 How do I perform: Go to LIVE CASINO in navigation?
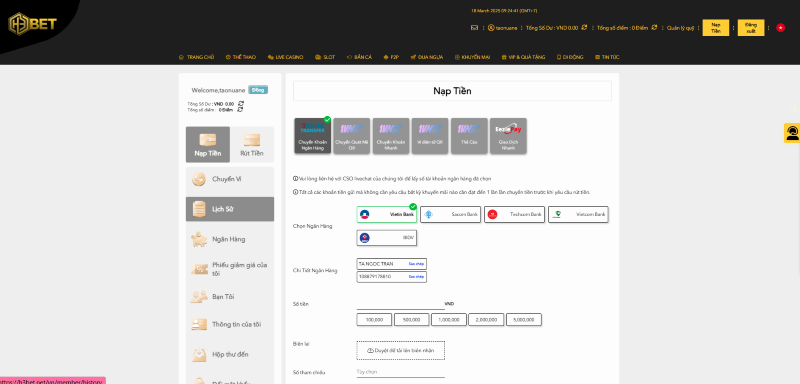click(285, 57)
